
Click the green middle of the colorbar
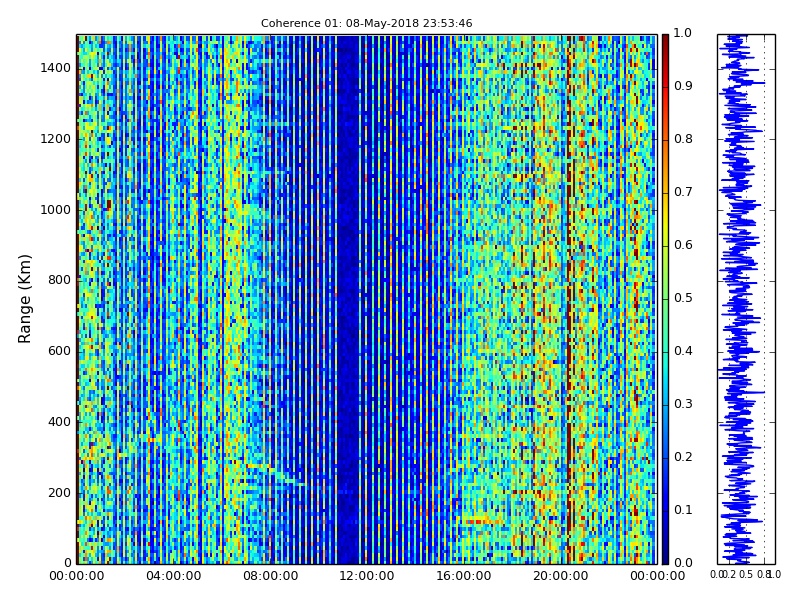665,299
